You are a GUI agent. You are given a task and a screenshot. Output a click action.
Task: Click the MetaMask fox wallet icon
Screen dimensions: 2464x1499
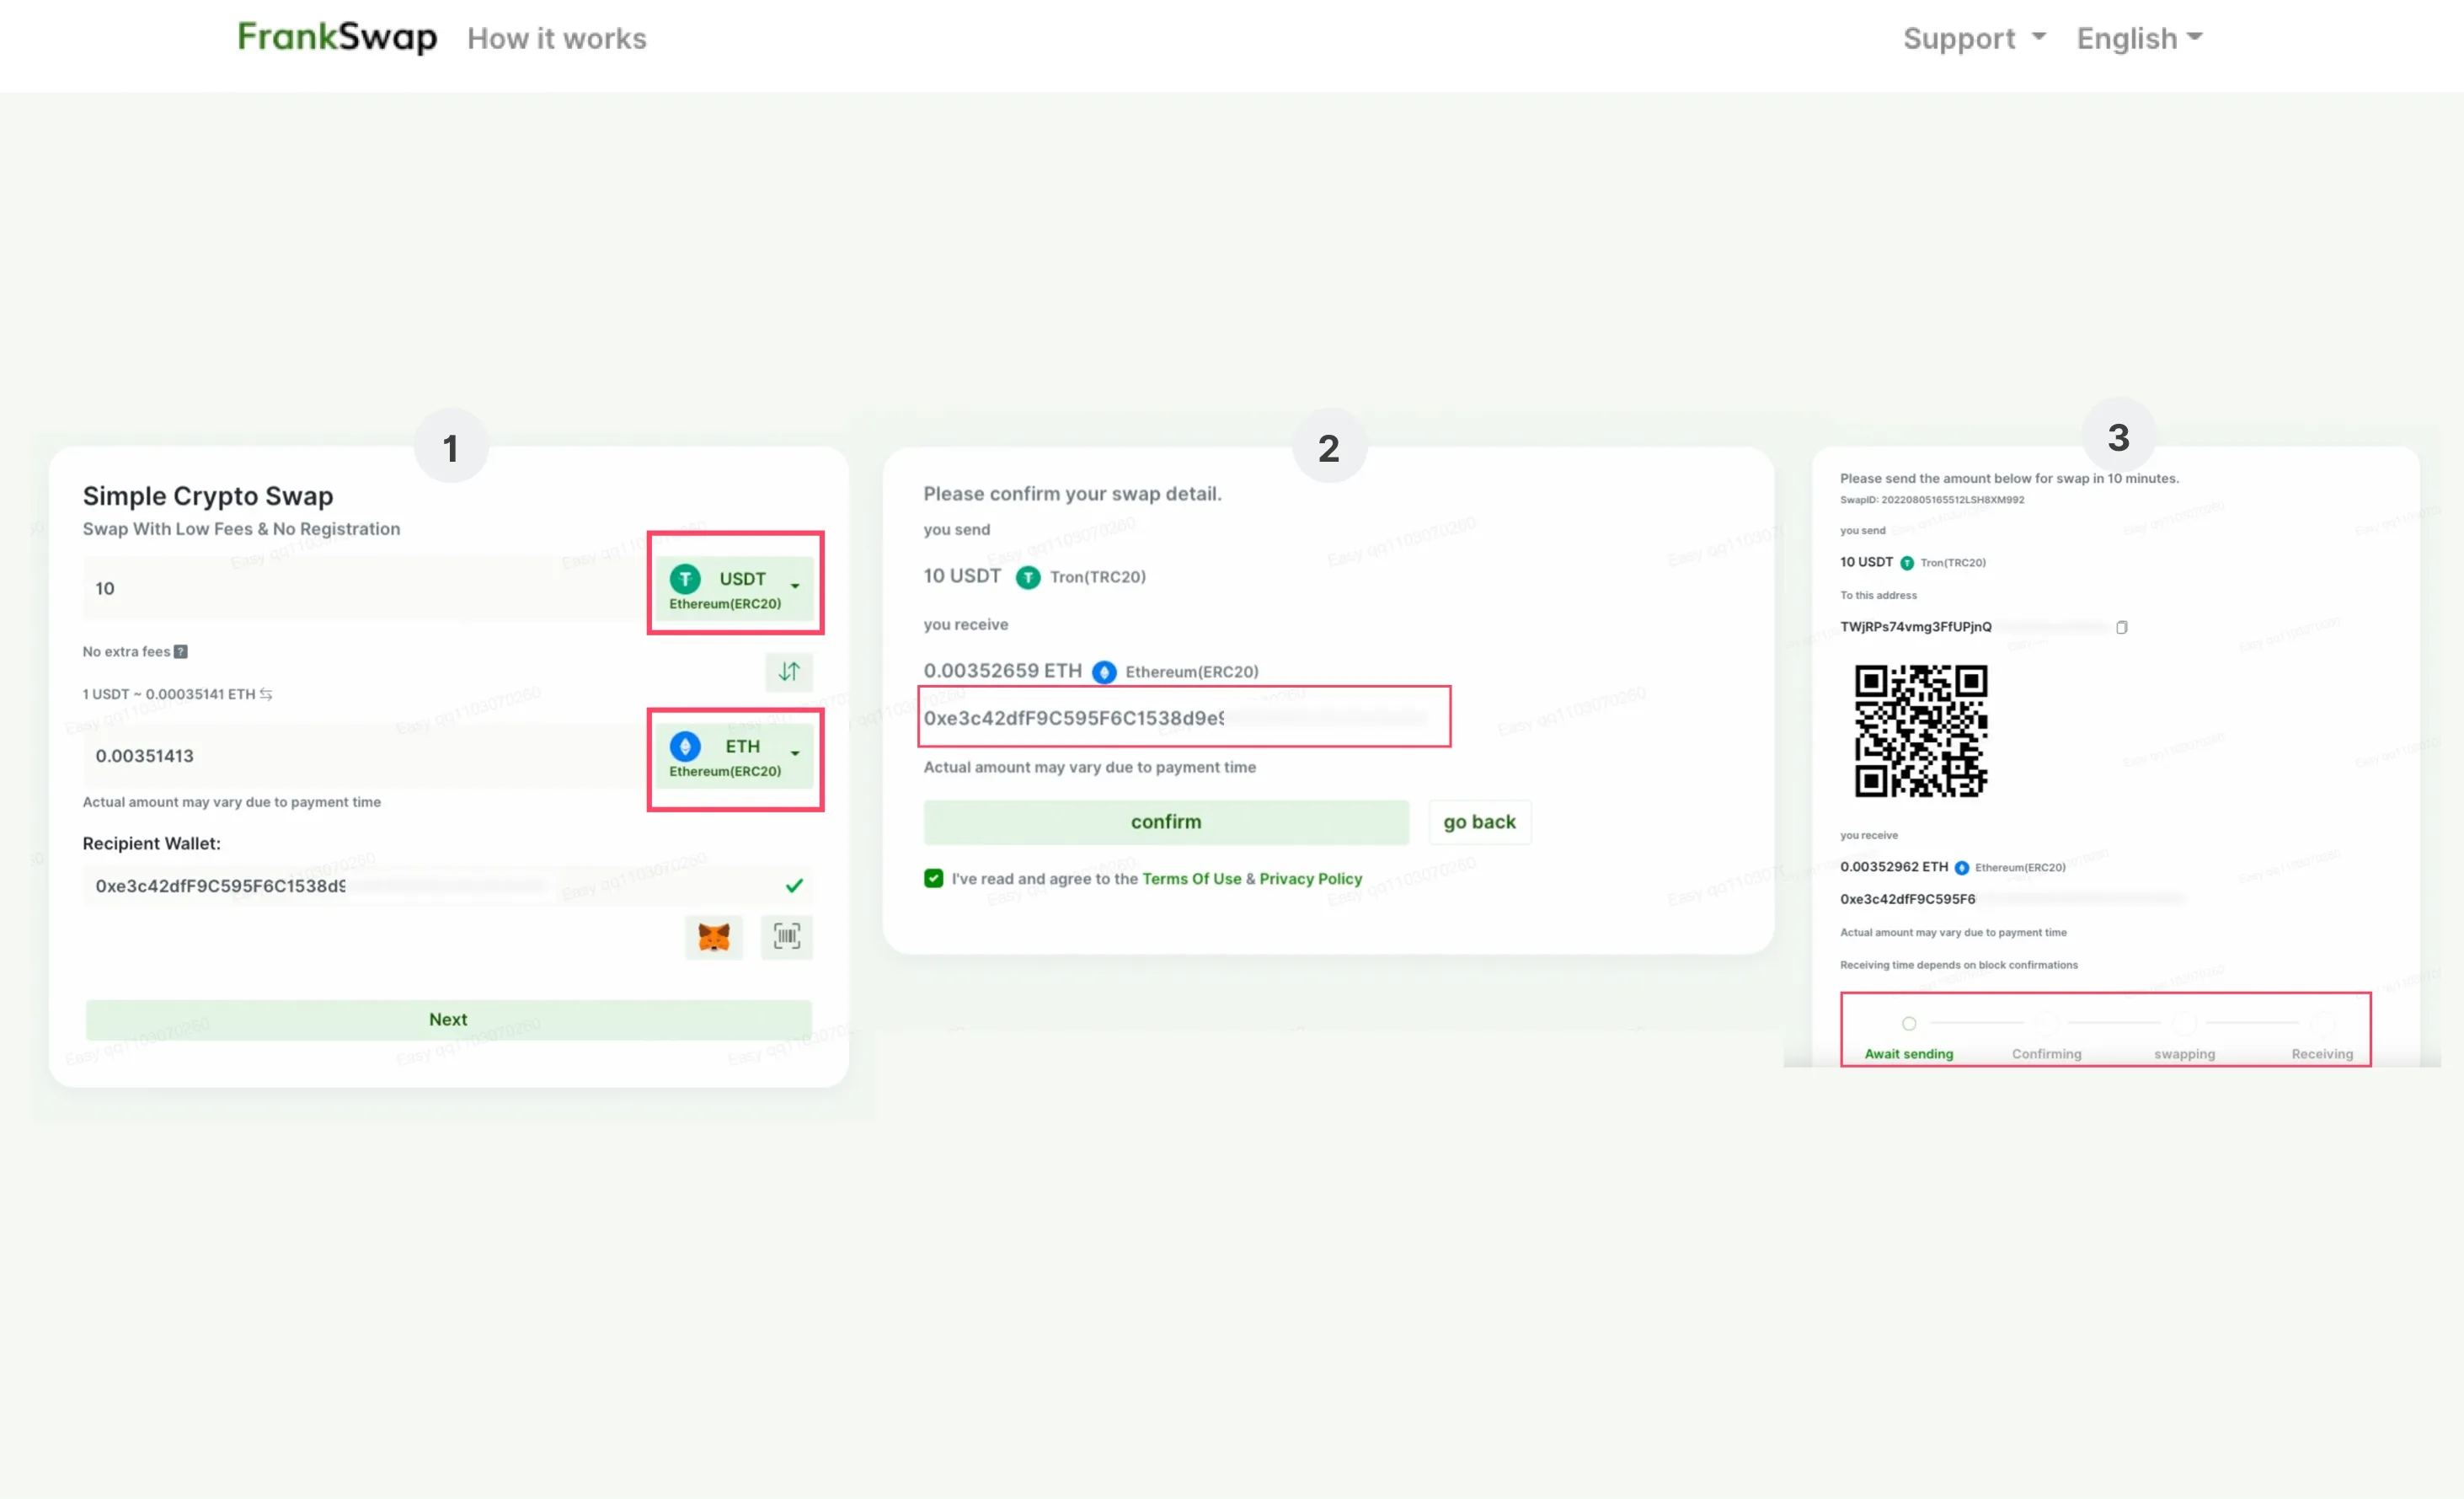pyautogui.click(x=713, y=935)
